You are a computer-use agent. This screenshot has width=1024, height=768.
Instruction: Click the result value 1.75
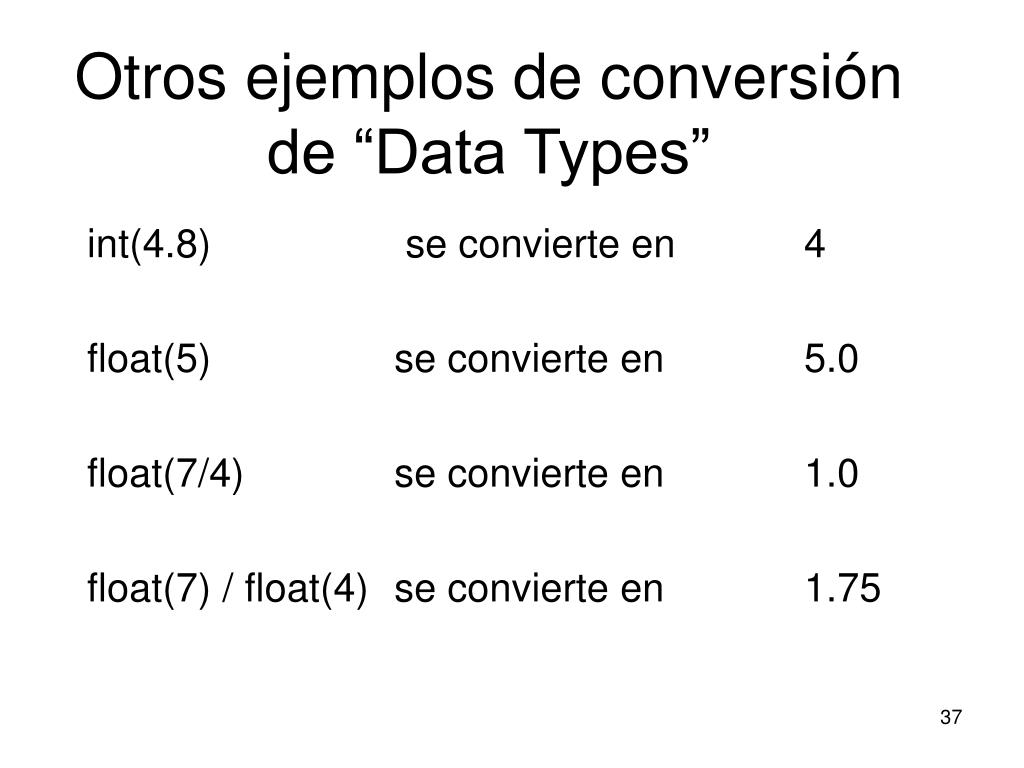pos(842,588)
